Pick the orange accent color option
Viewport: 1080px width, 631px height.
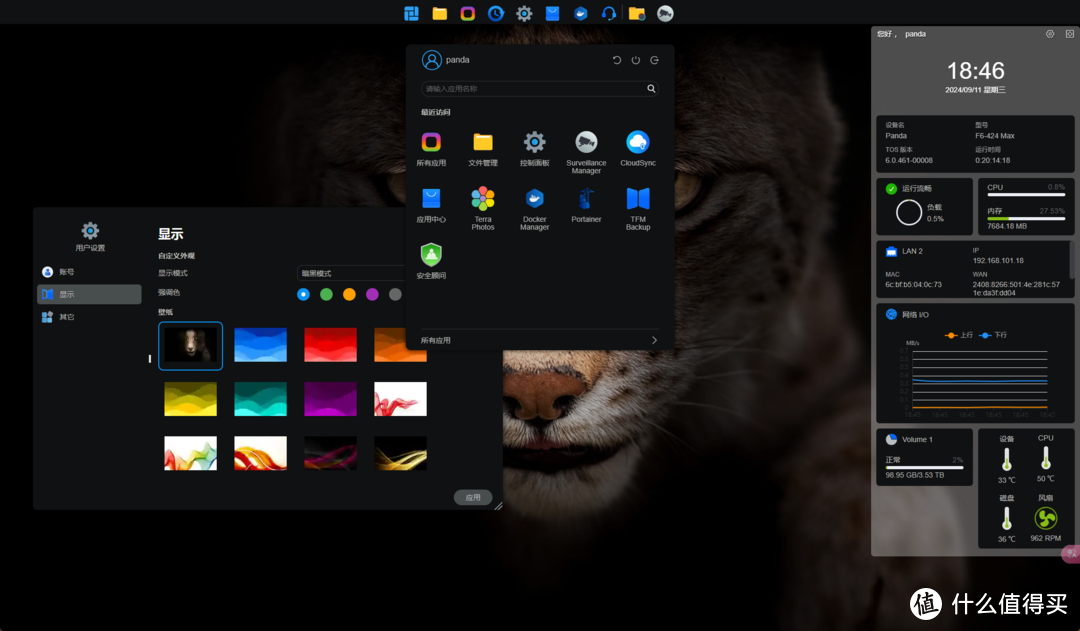coord(349,294)
